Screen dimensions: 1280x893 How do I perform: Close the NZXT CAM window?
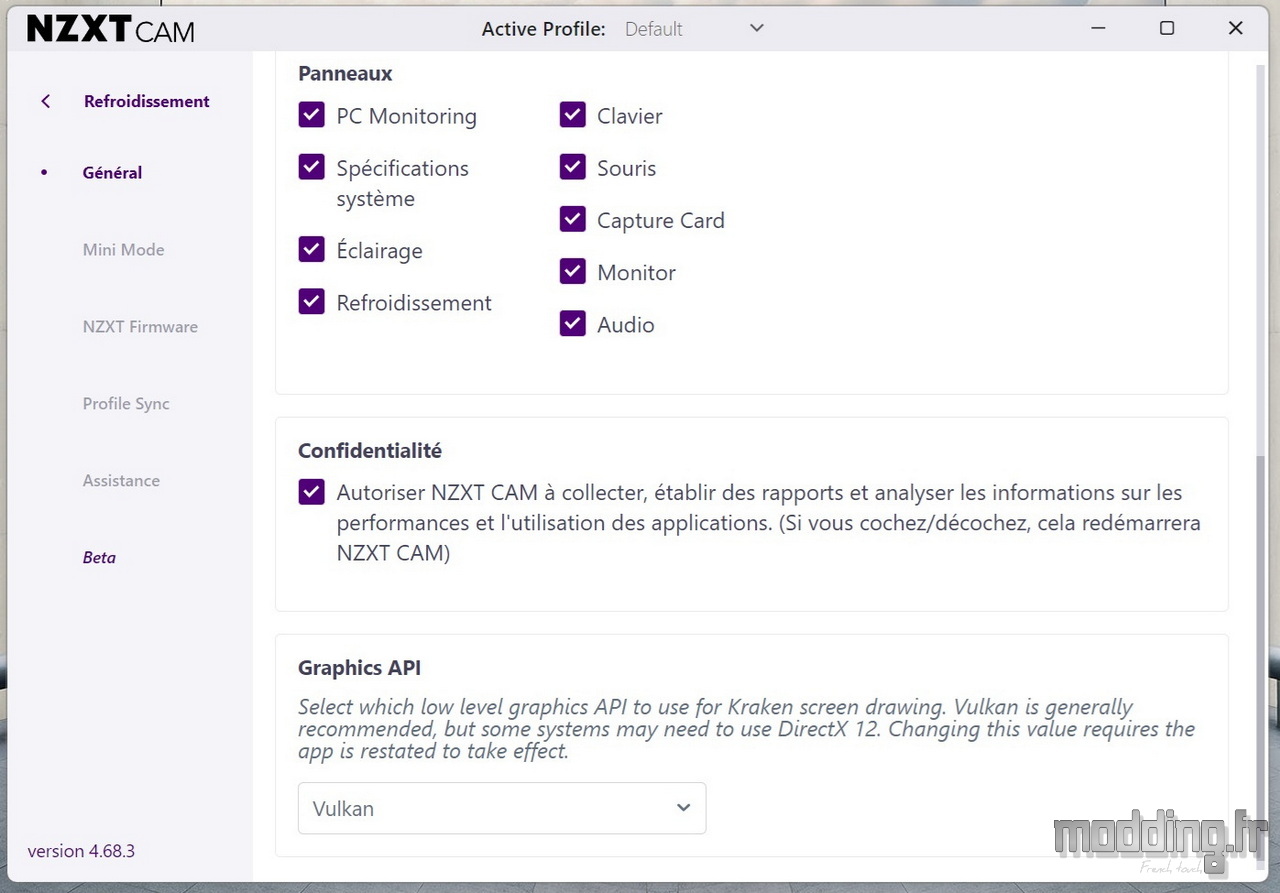coord(1235,29)
